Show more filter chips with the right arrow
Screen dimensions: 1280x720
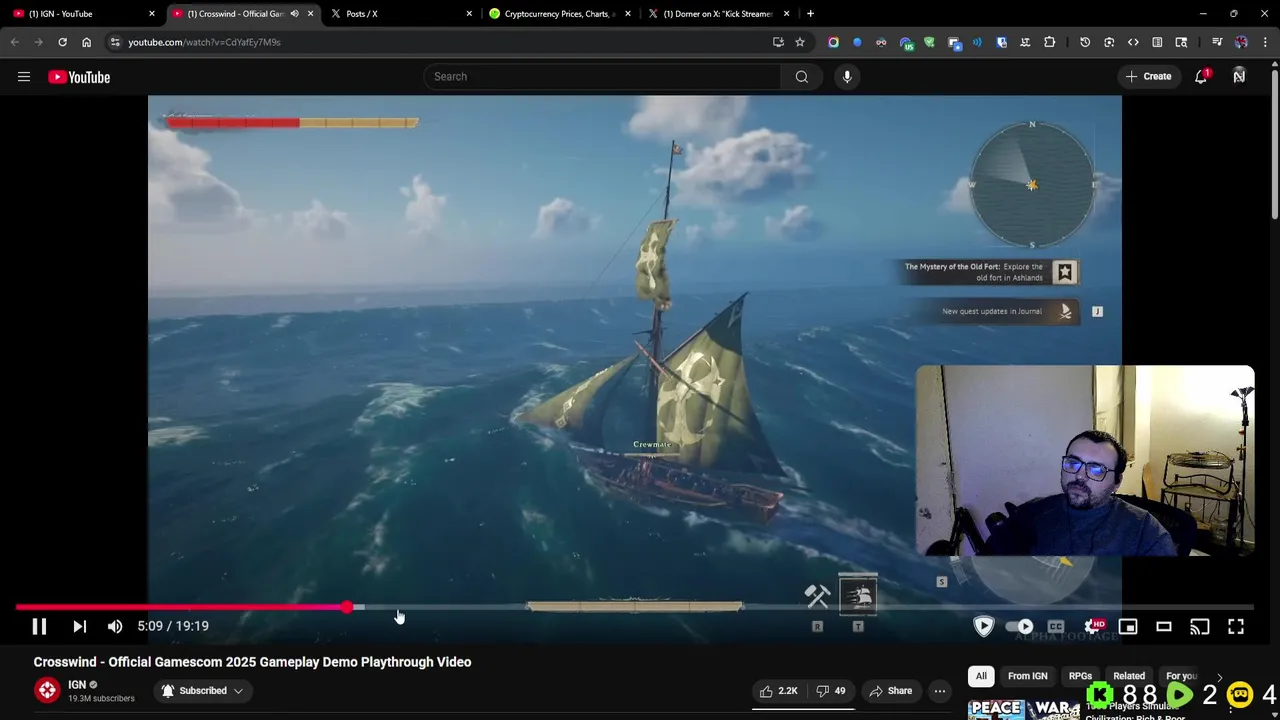(x=1219, y=677)
